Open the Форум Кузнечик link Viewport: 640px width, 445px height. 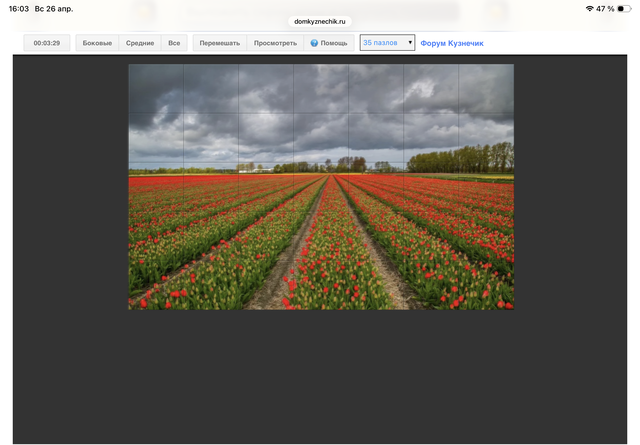(x=451, y=44)
